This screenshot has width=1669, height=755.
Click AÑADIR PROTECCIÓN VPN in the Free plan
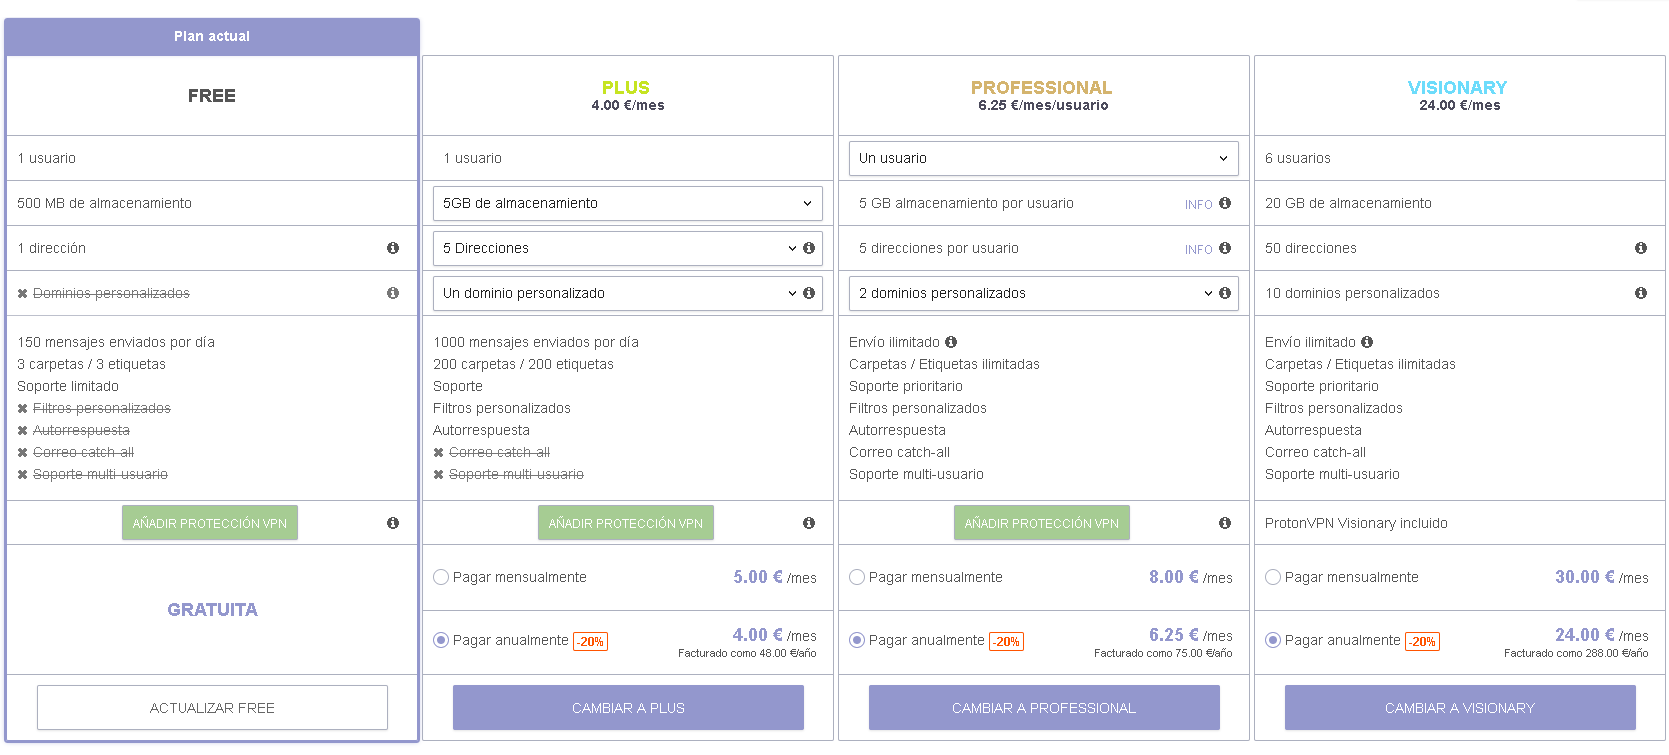[x=210, y=523]
